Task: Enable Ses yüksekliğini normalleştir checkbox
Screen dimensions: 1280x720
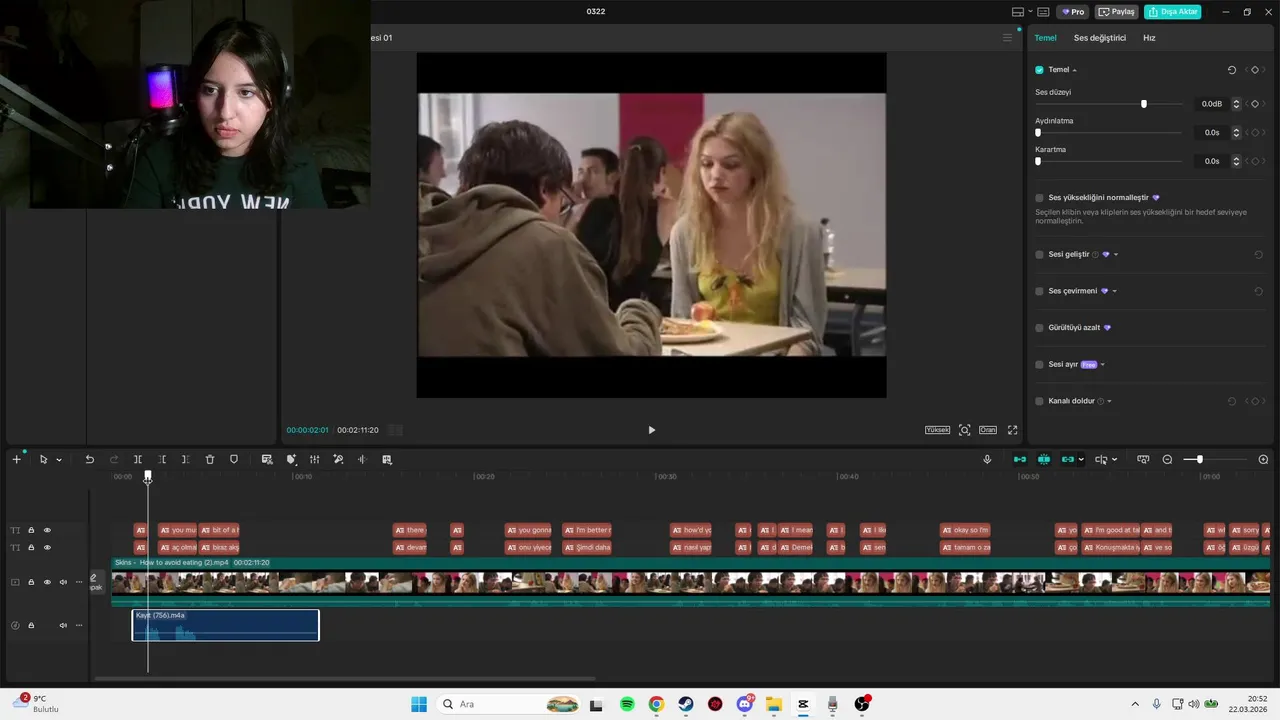Action: pyautogui.click(x=1039, y=198)
